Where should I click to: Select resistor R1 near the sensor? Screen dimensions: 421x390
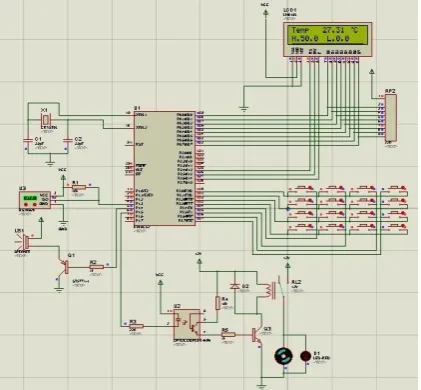79,187
